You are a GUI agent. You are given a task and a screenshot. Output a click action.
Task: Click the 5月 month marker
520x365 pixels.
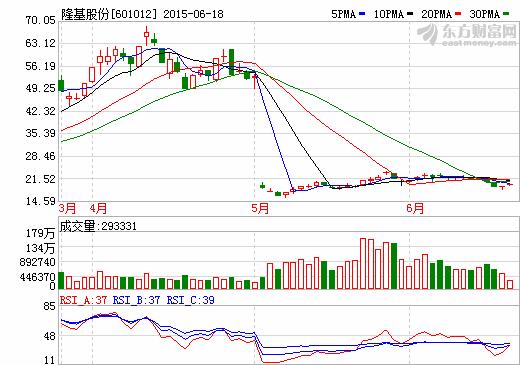click(x=260, y=208)
